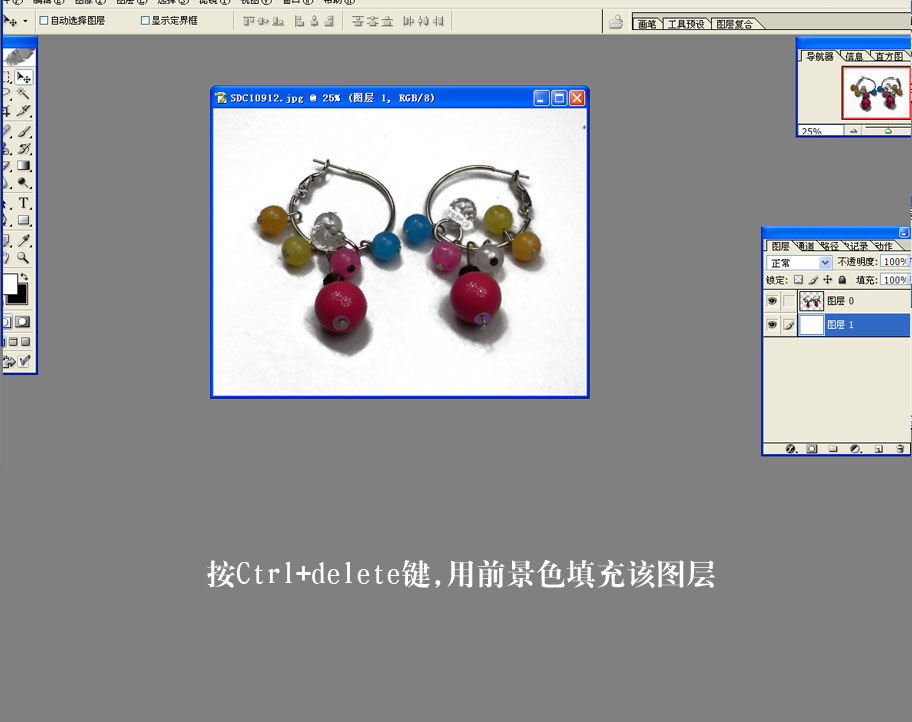
Task: Select the Type tool
Action: tap(24, 203)
